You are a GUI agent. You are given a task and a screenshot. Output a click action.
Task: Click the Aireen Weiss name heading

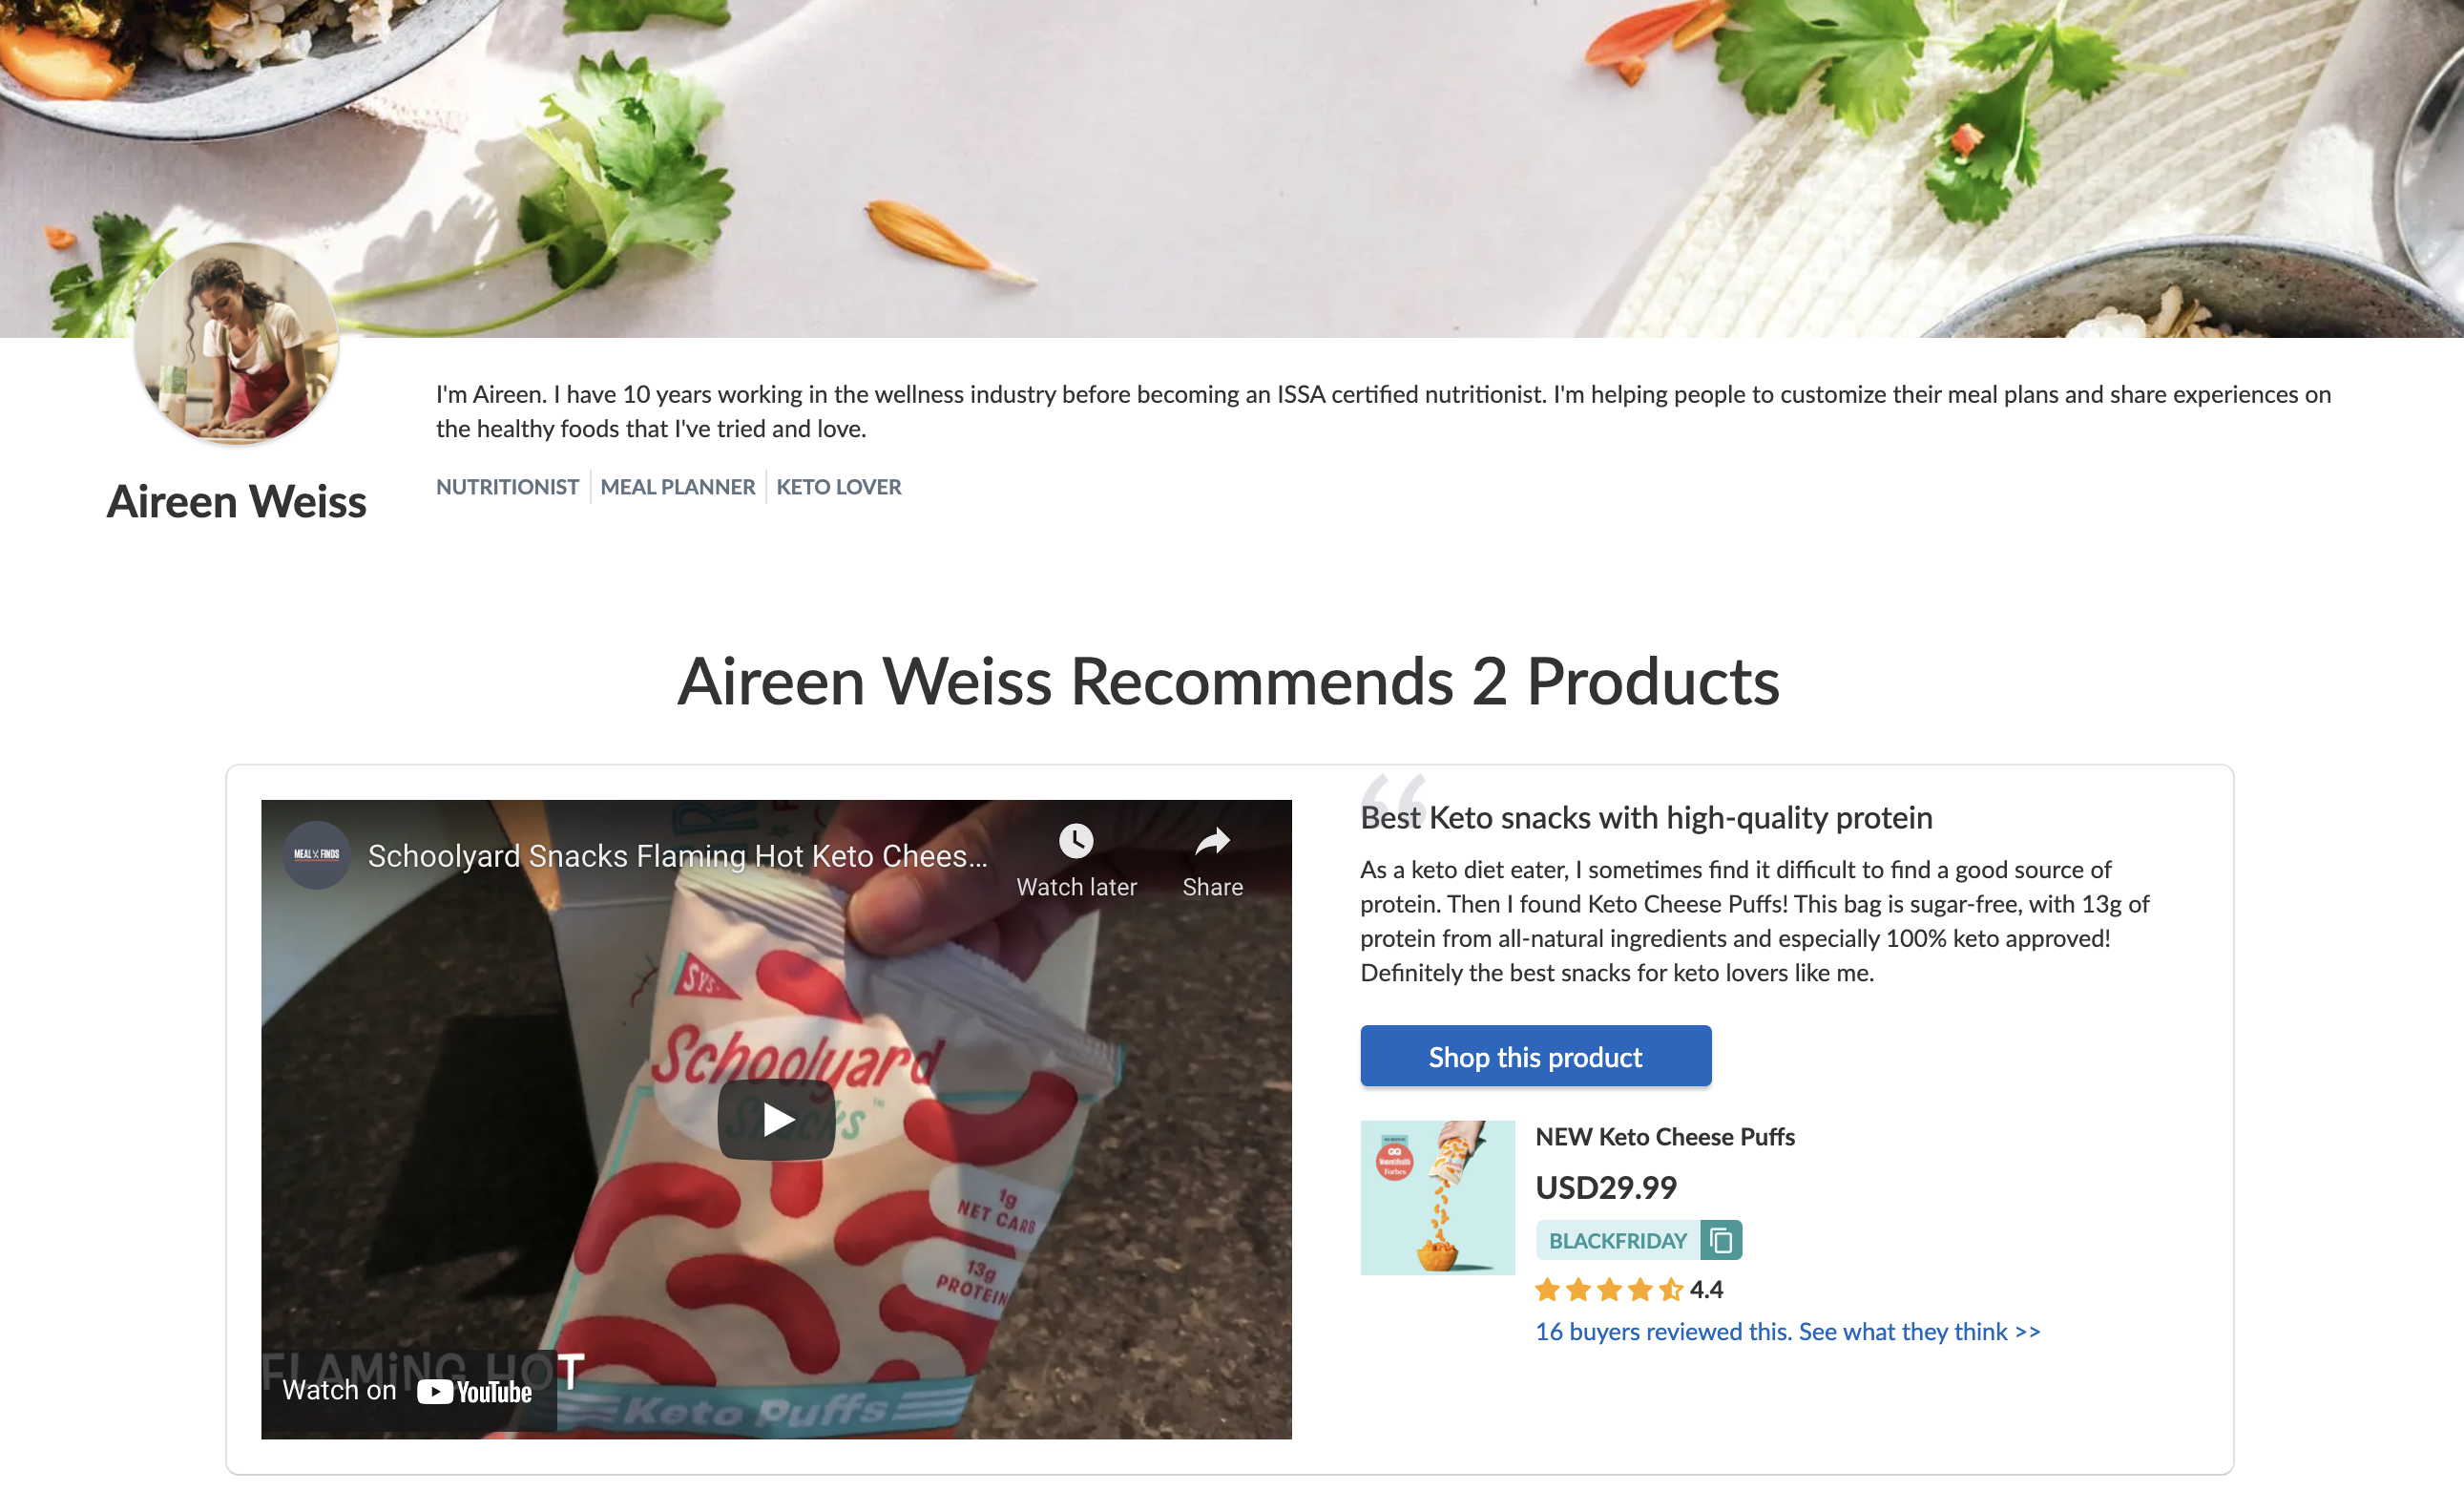click(236, 502)
